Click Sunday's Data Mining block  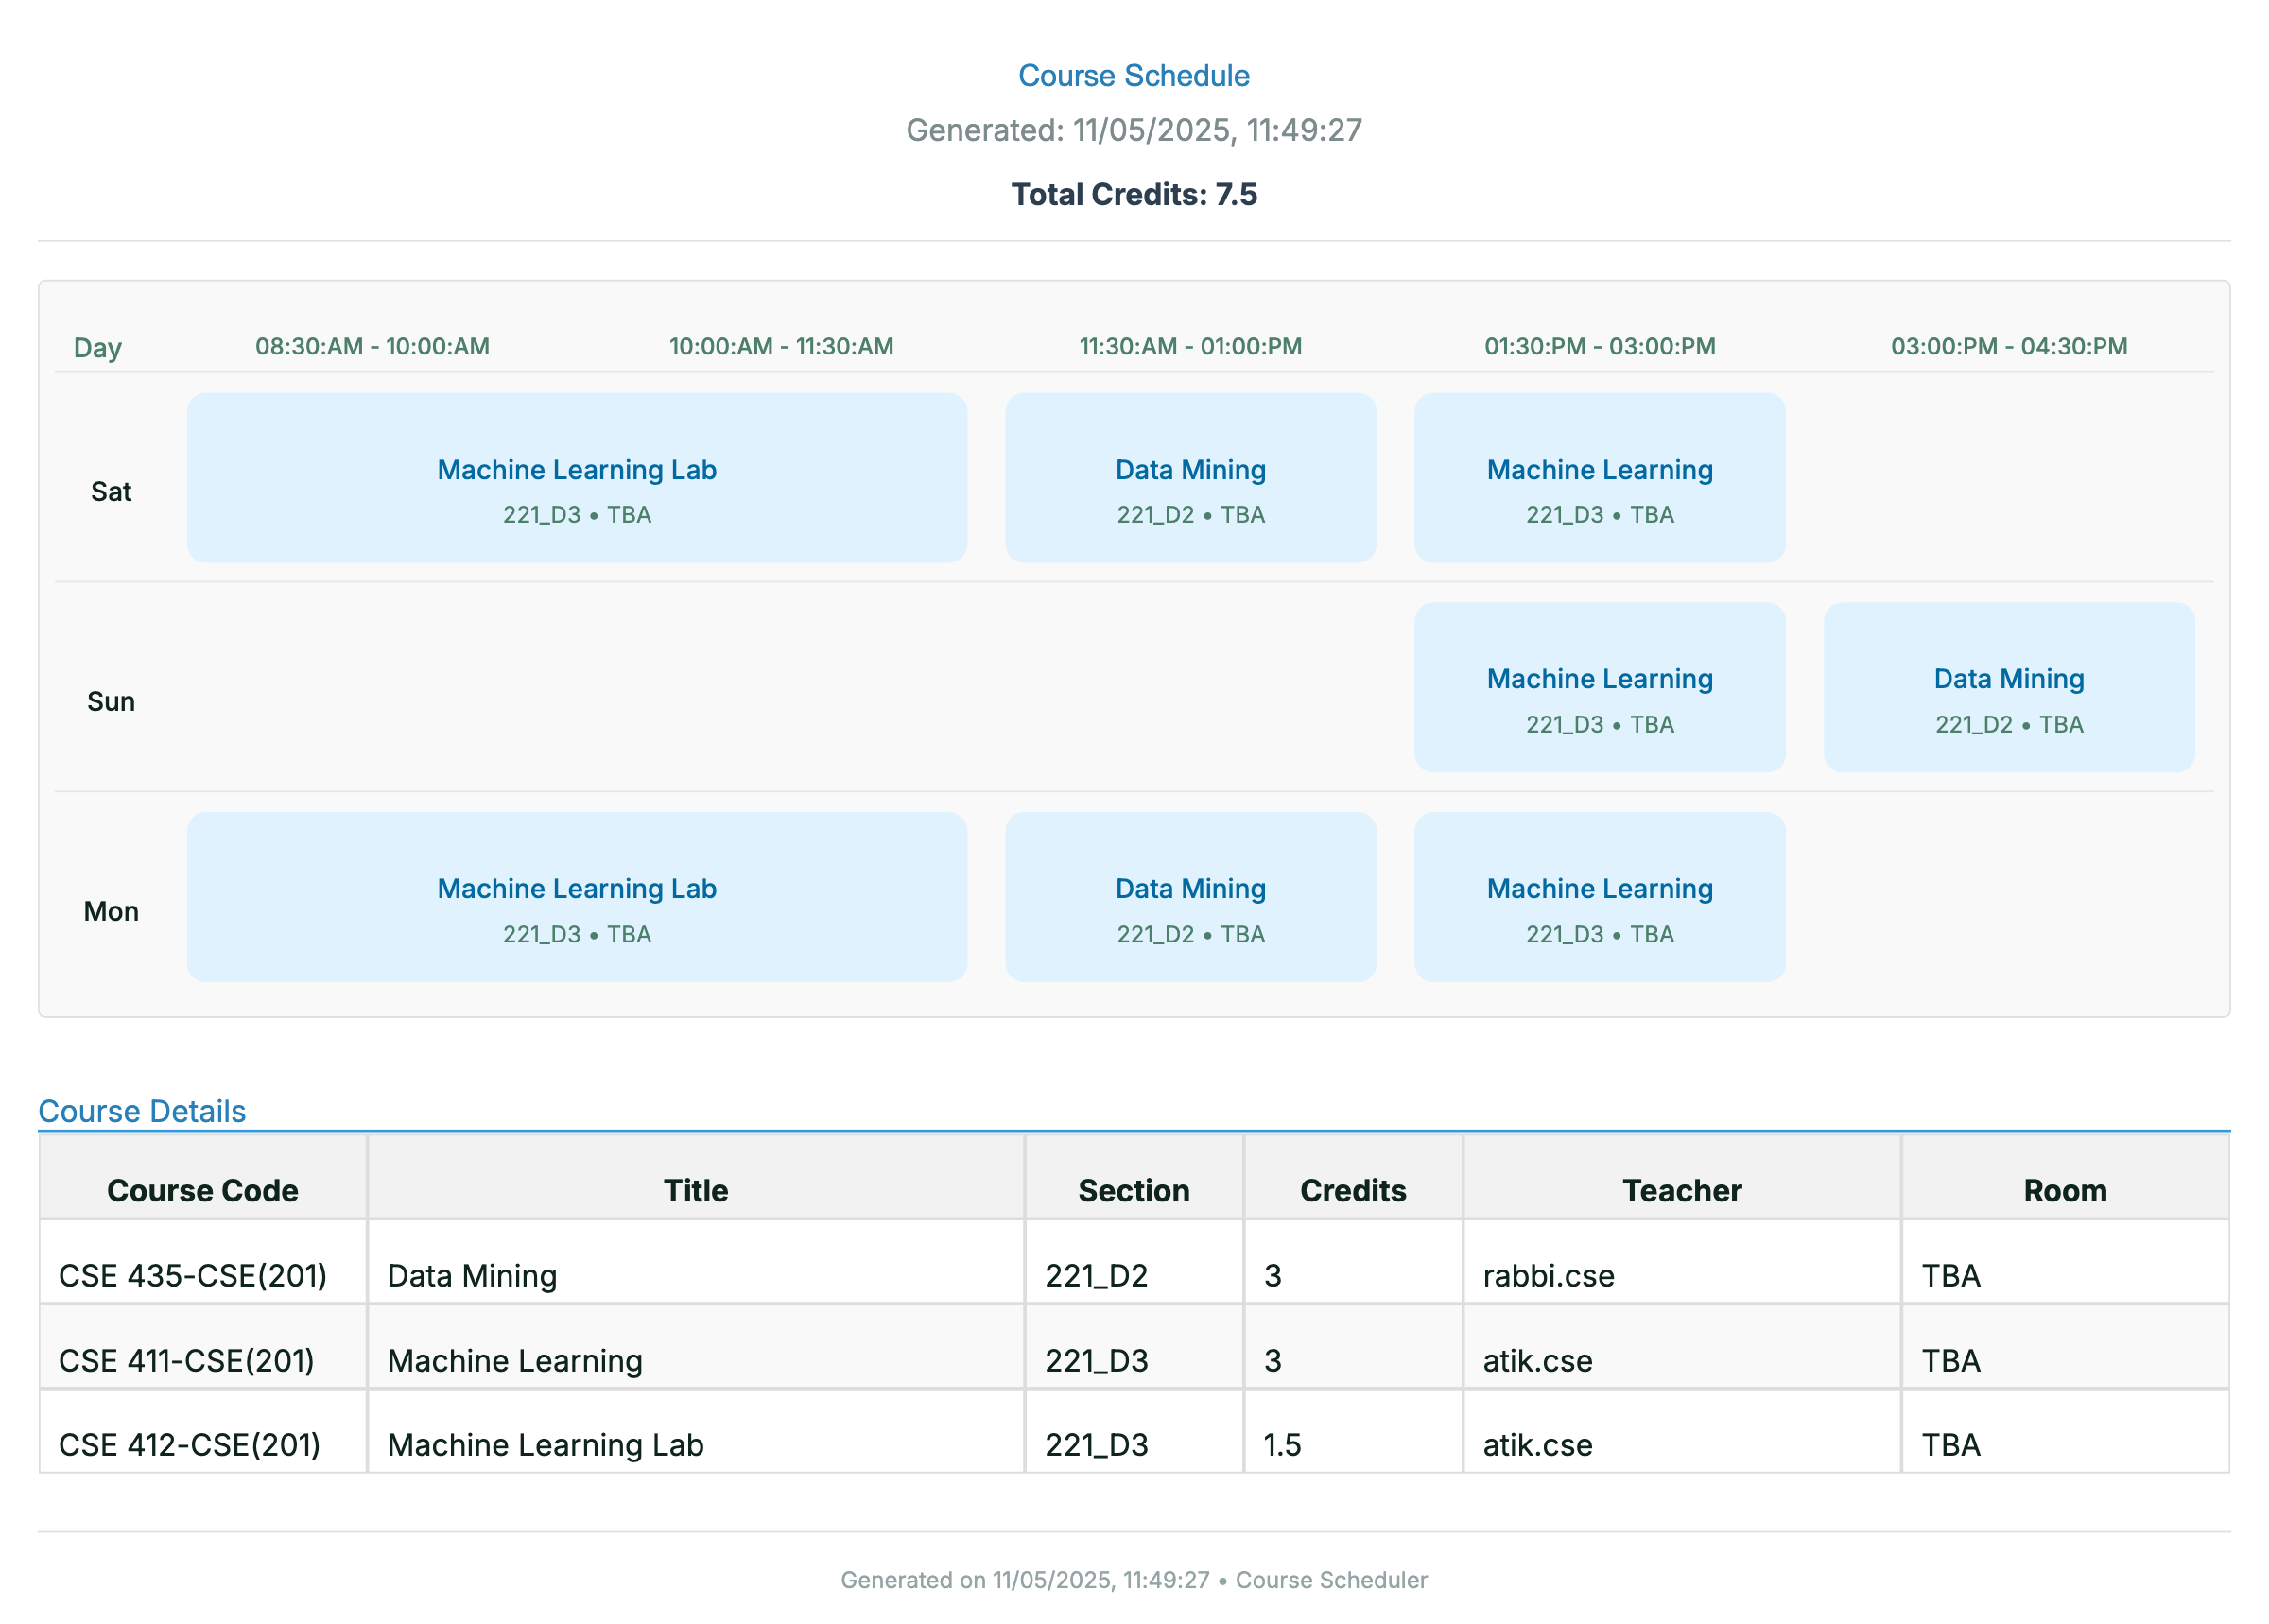point(2008,686)
